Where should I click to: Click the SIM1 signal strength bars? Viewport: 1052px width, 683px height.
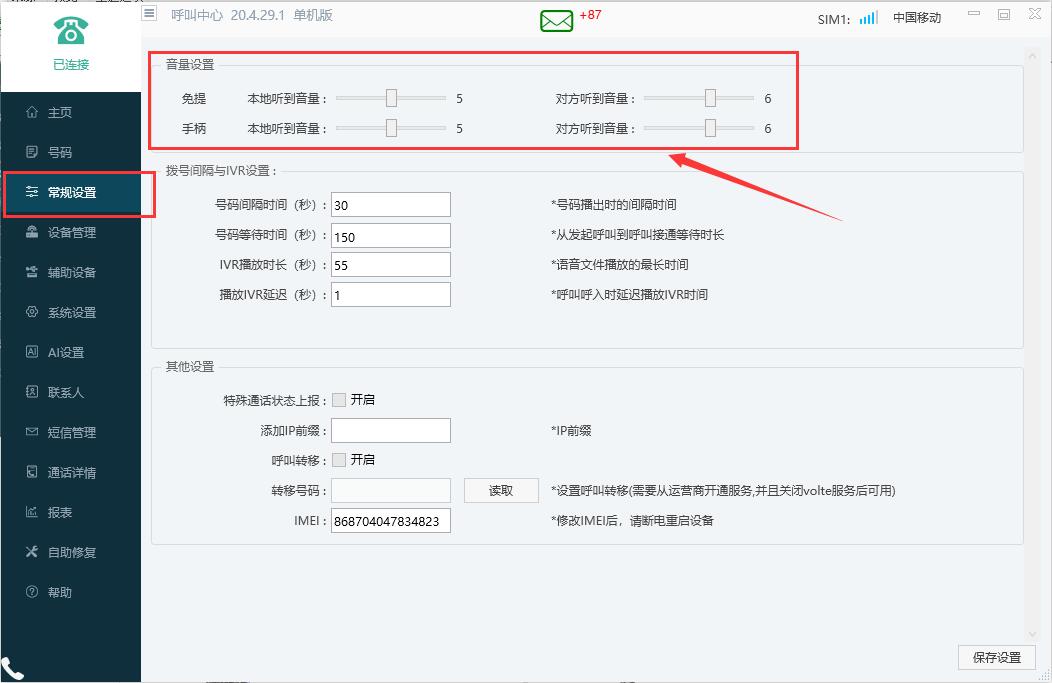pos(868,17)
